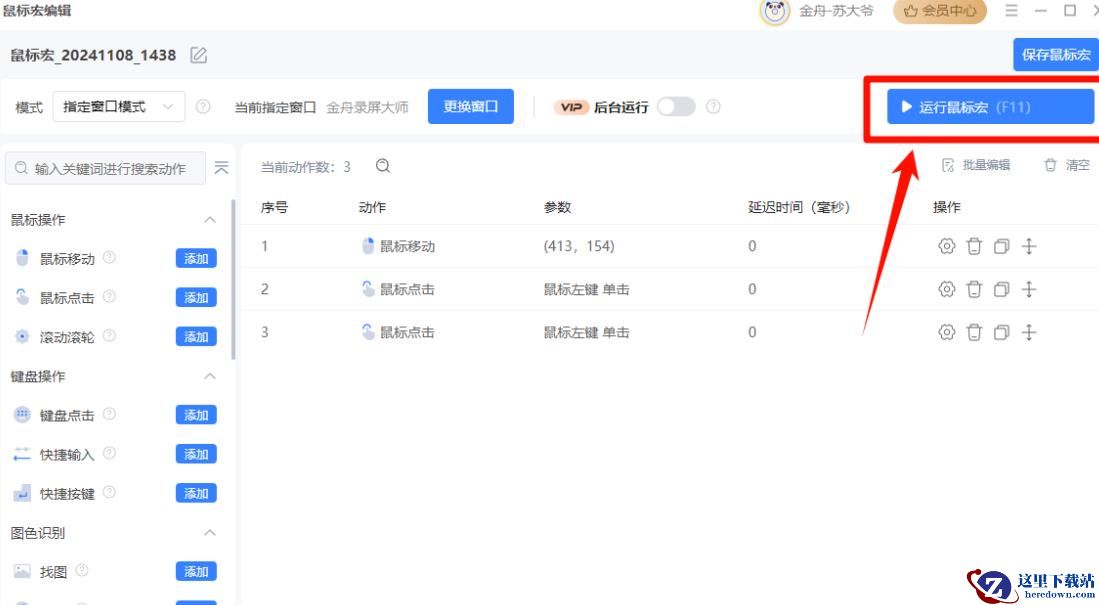Click the collapse-all icon beside search box
1099x605 pixels.
(221, 168)
